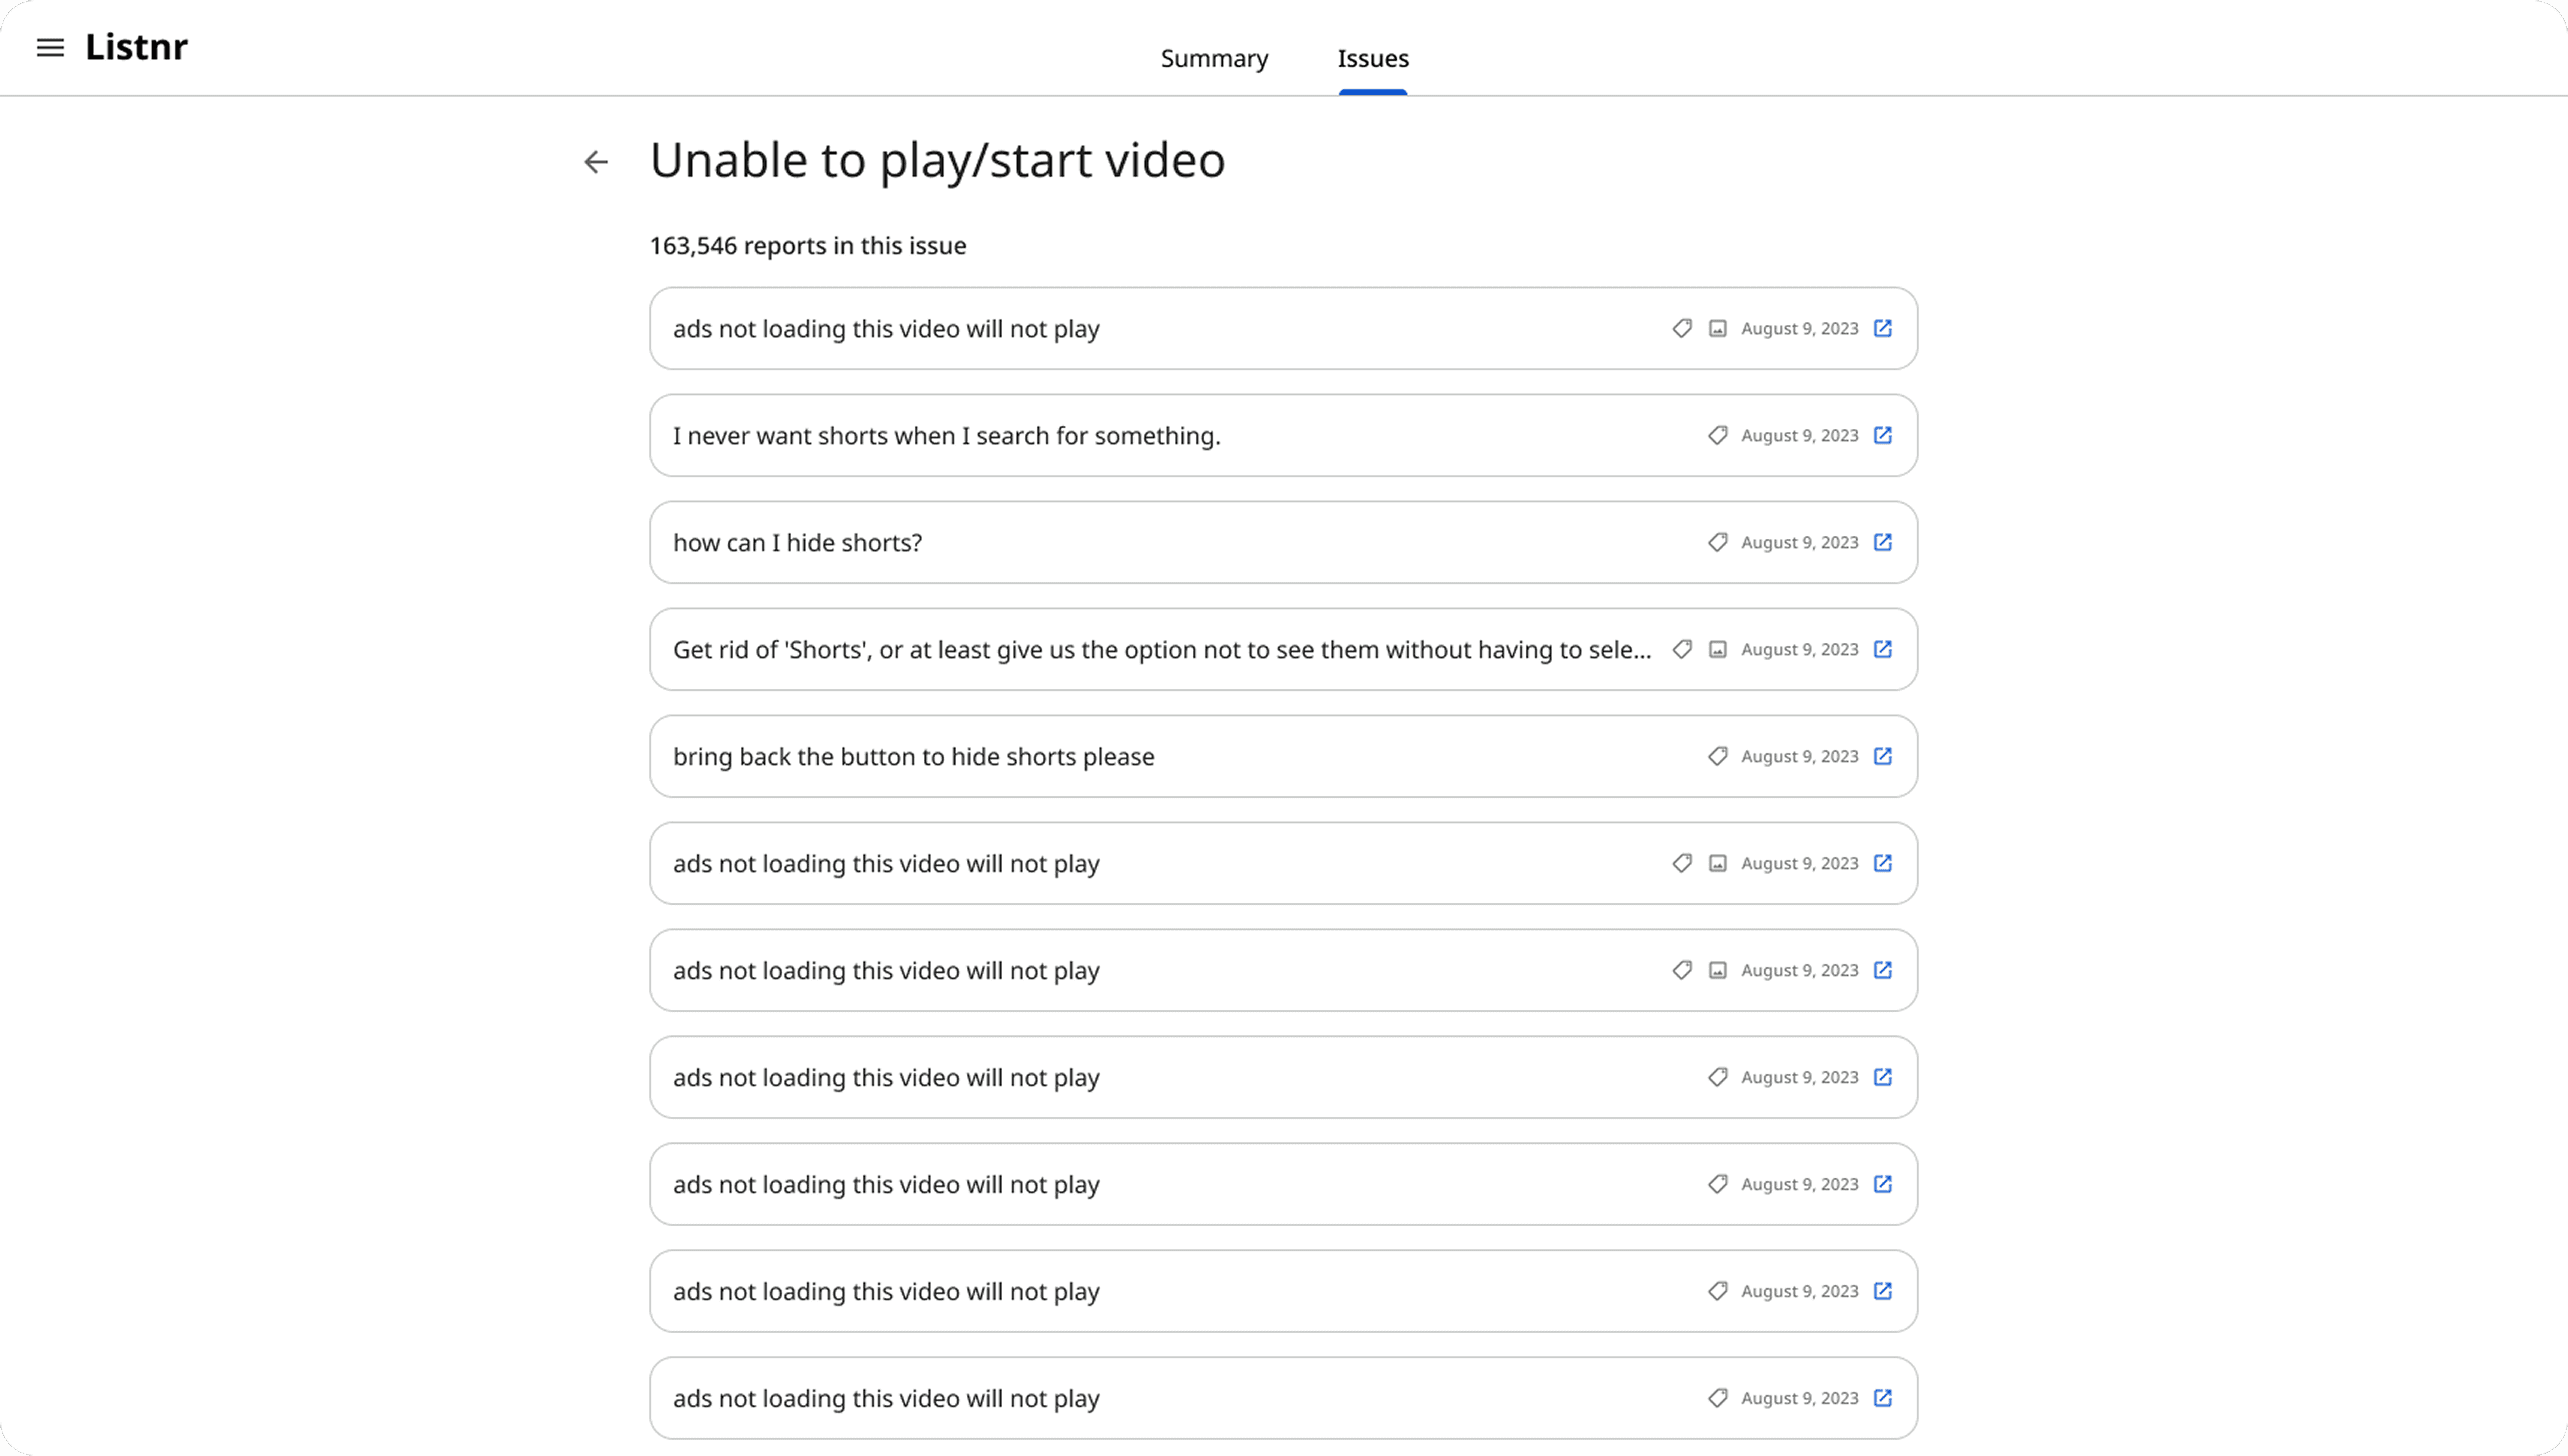Open the hamburger navigation menu
This screenshot has height=1456, width=2568.
50,47
